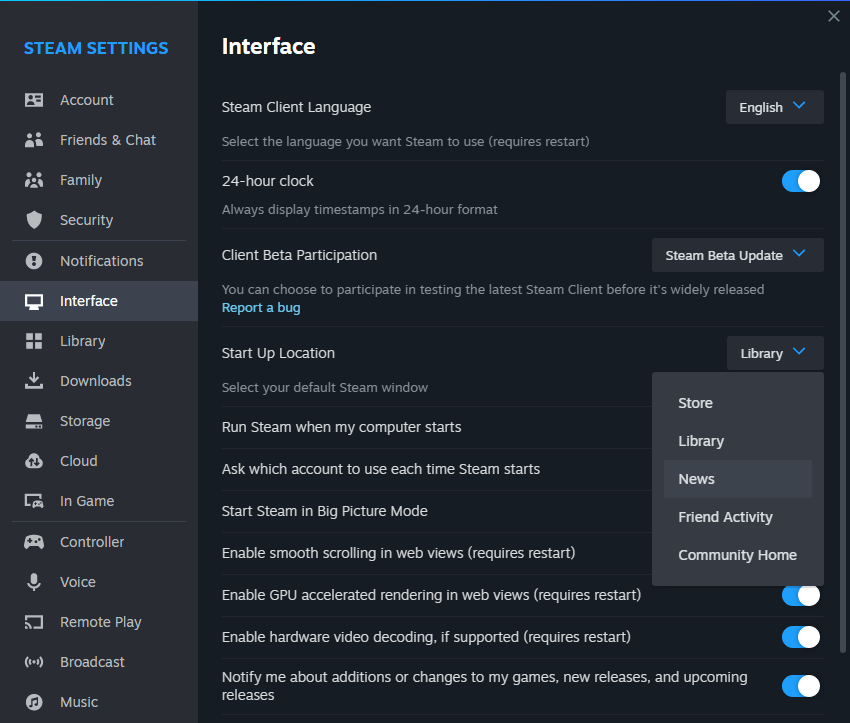Collapse the Start Up Location dropdown
The width and height of the screenshot is (850, 723).
click(x=774, y=353)
